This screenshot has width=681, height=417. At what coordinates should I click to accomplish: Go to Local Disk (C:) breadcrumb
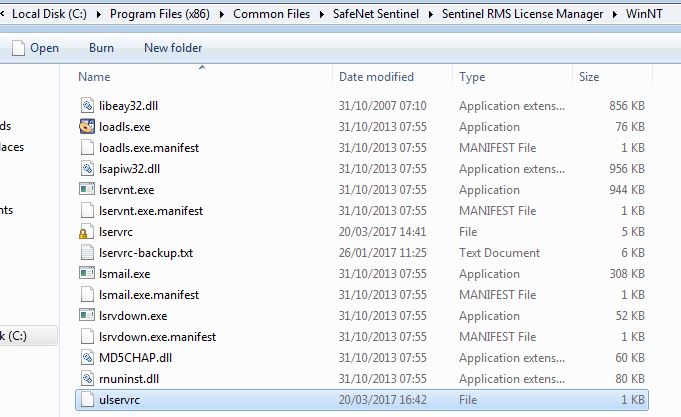click(x=50, y=14)
